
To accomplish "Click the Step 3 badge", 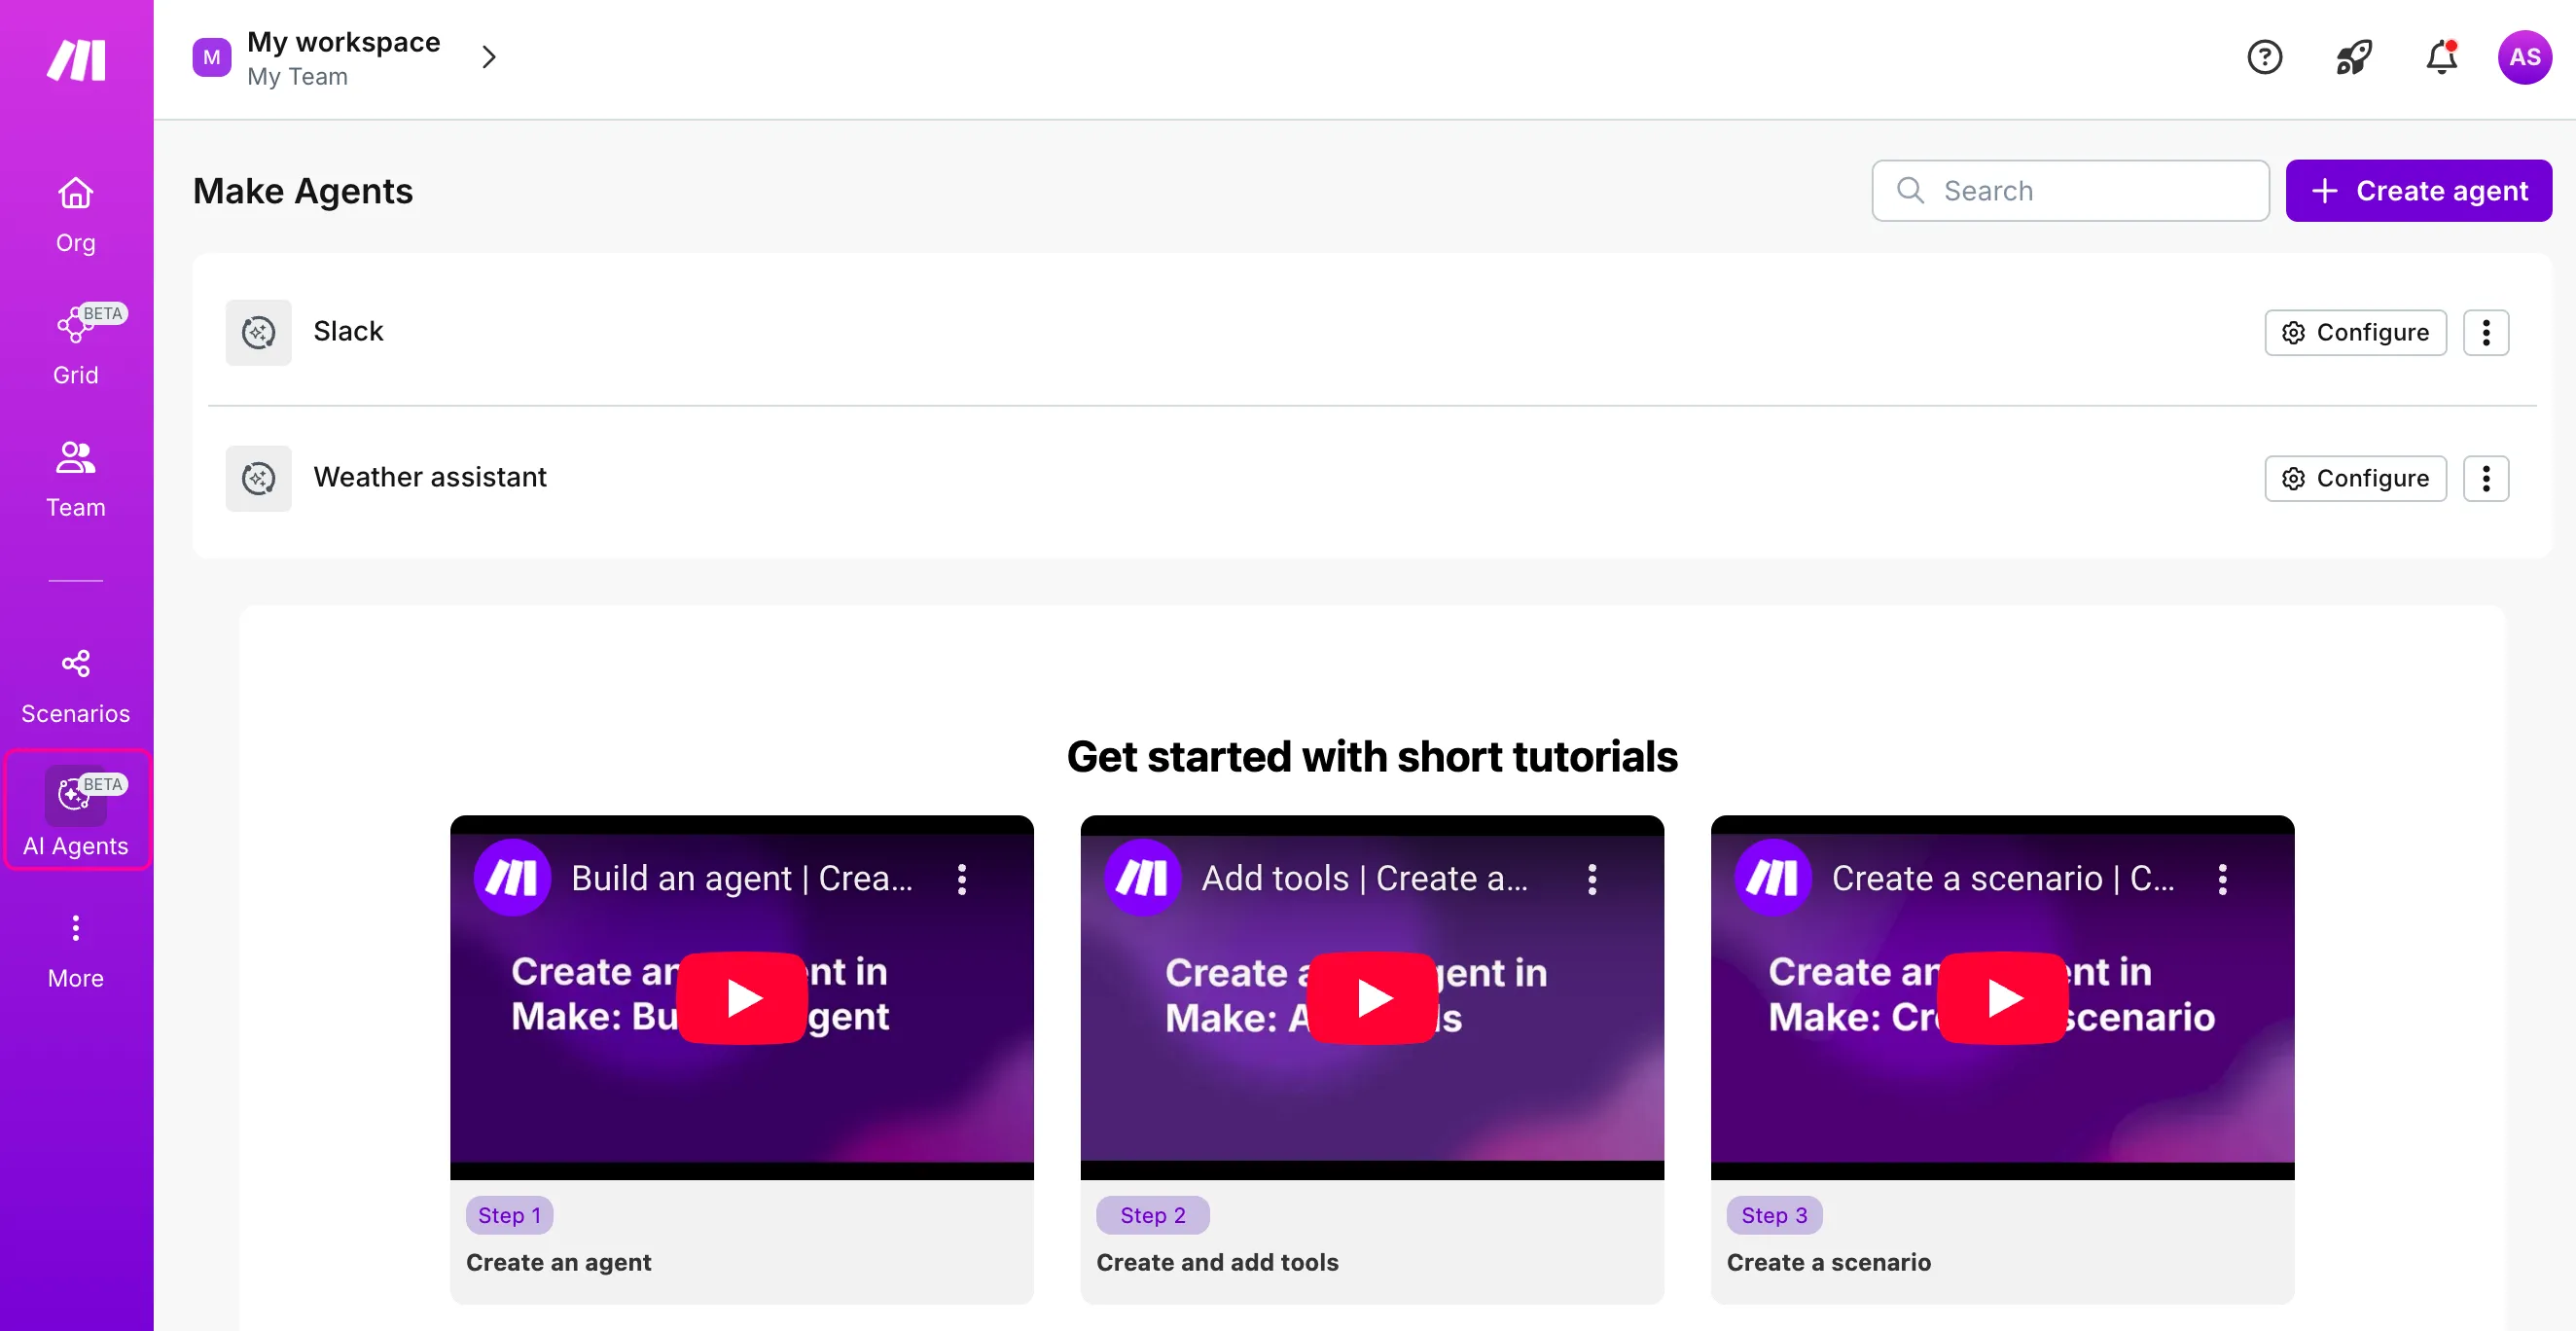I will pos(1774,1215).
